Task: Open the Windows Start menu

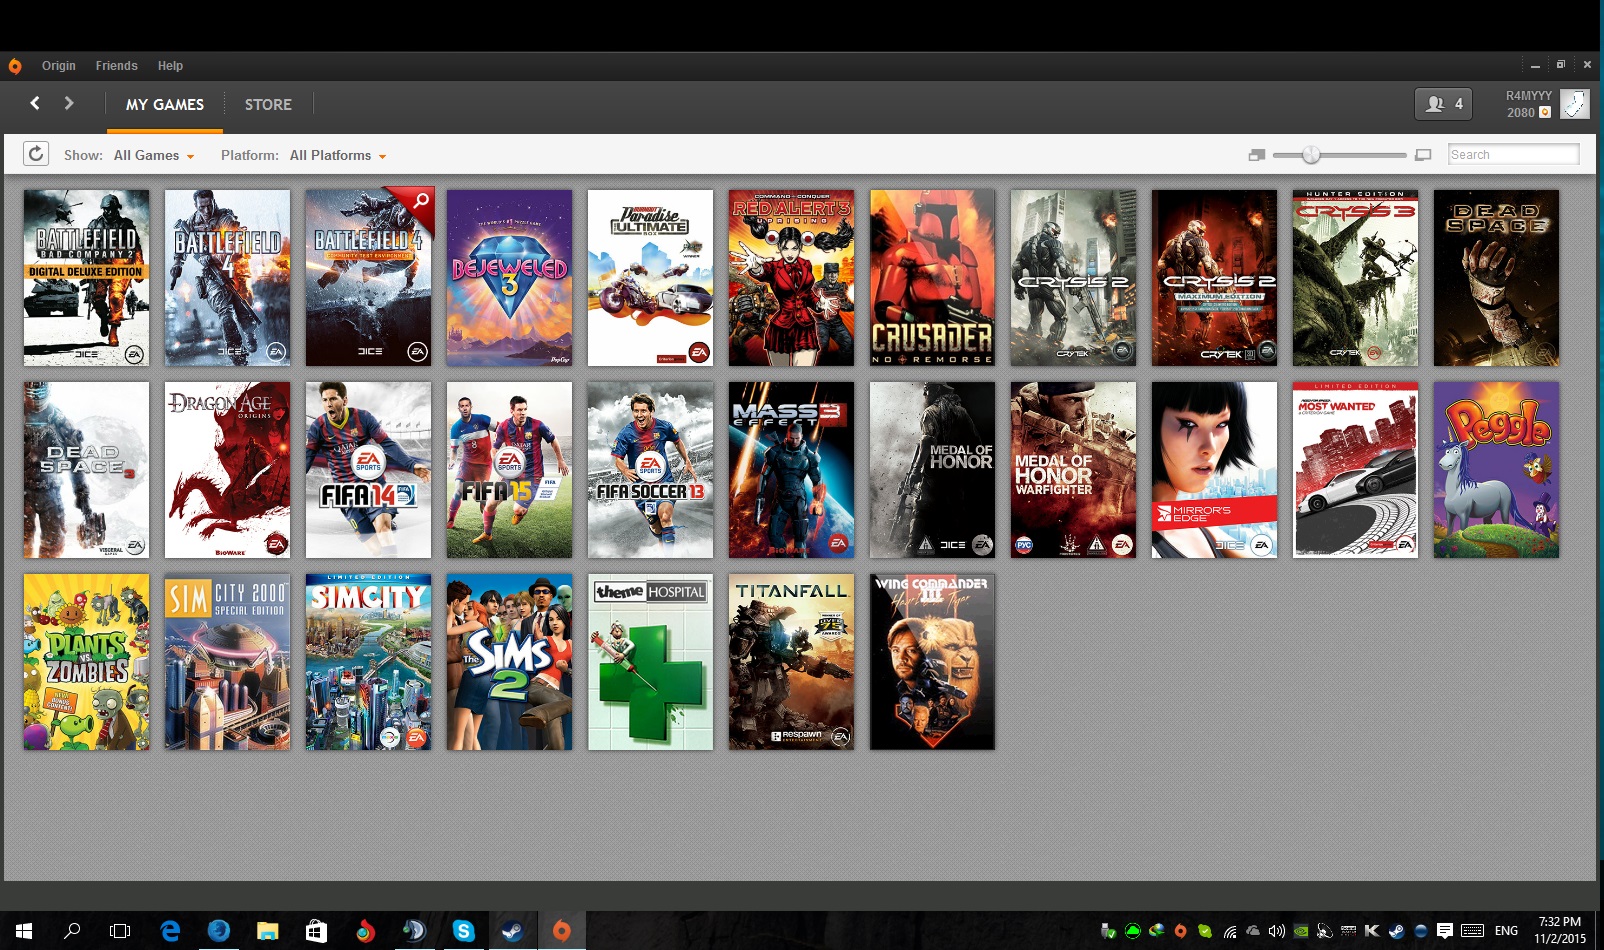Action: 24,931
